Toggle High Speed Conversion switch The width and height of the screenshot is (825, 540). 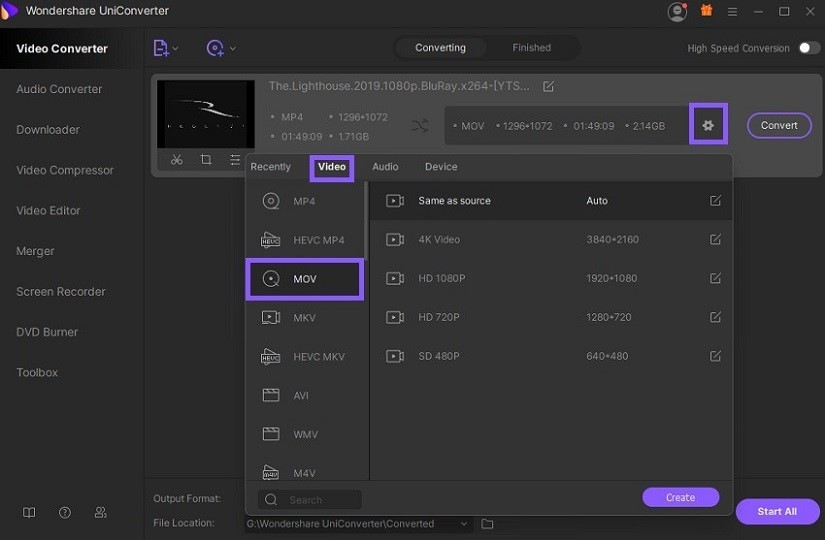click(x=809, y=48)
